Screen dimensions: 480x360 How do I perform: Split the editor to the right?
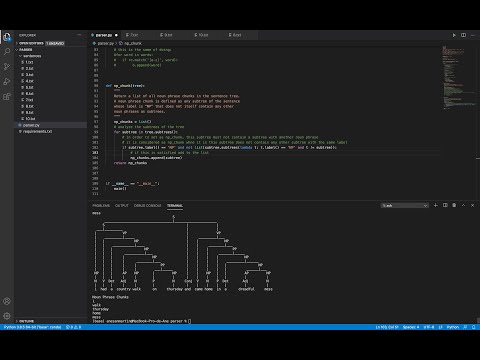tap(463, 35)
